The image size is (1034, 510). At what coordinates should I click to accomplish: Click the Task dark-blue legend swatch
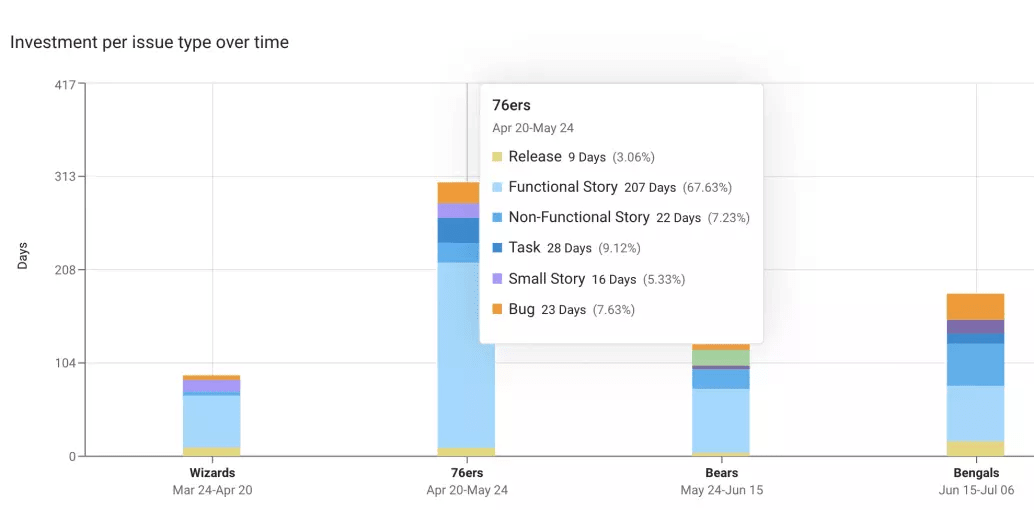[497, 248]
